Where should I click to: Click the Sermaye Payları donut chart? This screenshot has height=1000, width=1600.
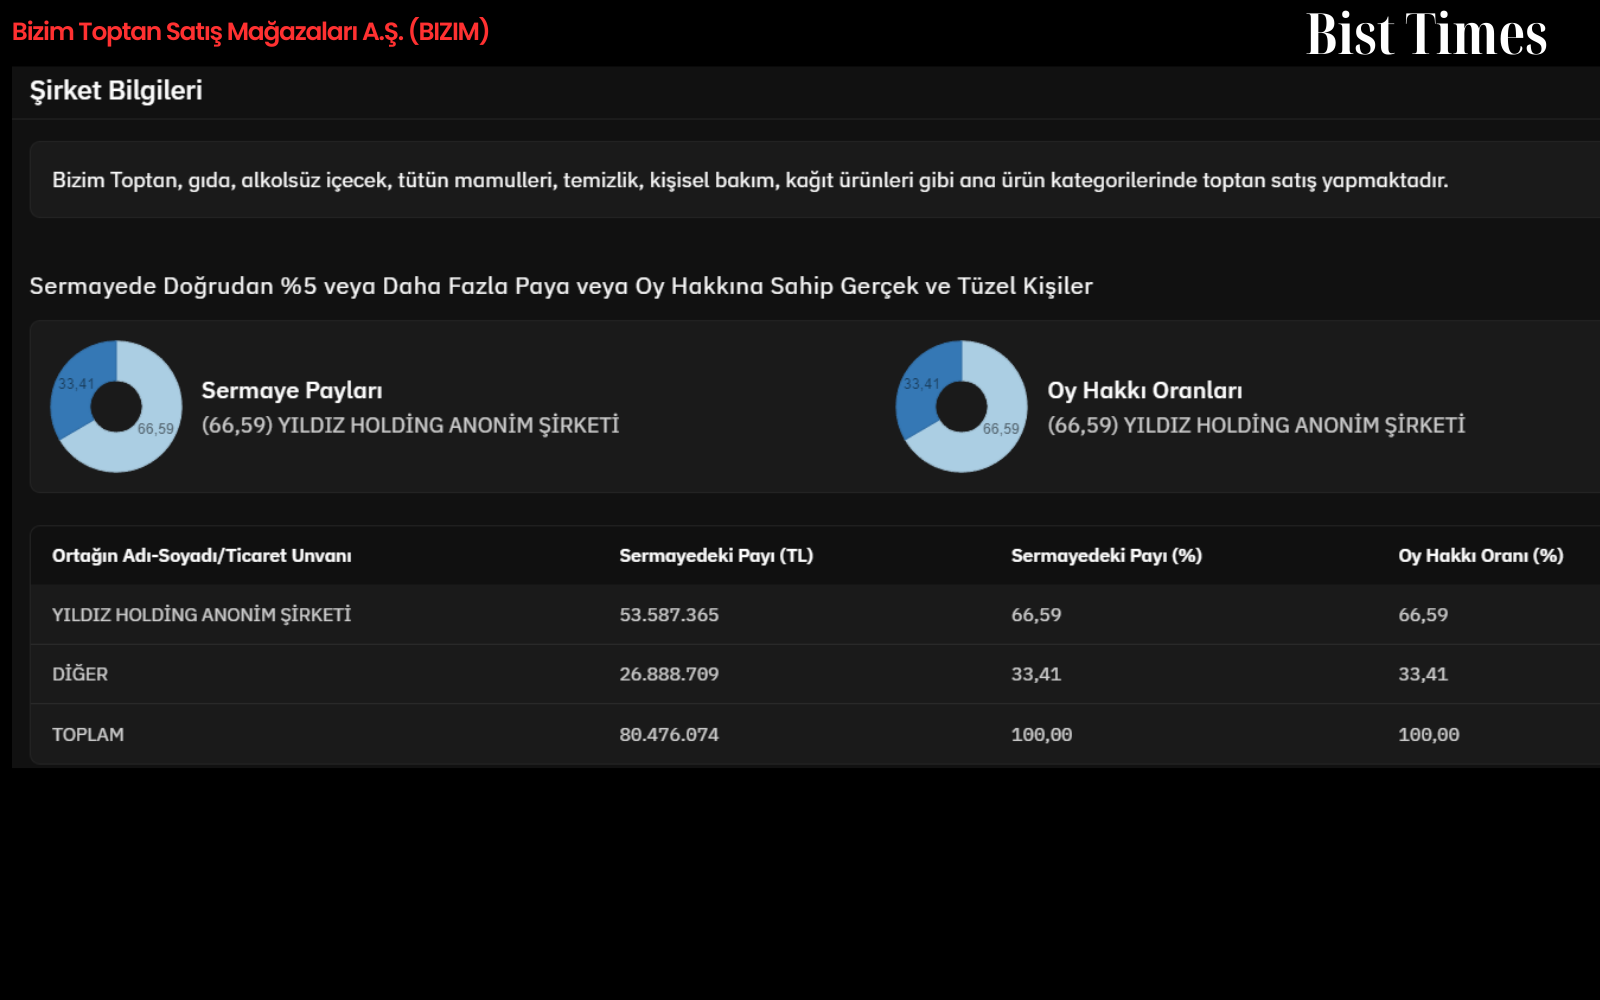[x=116, y=406]
